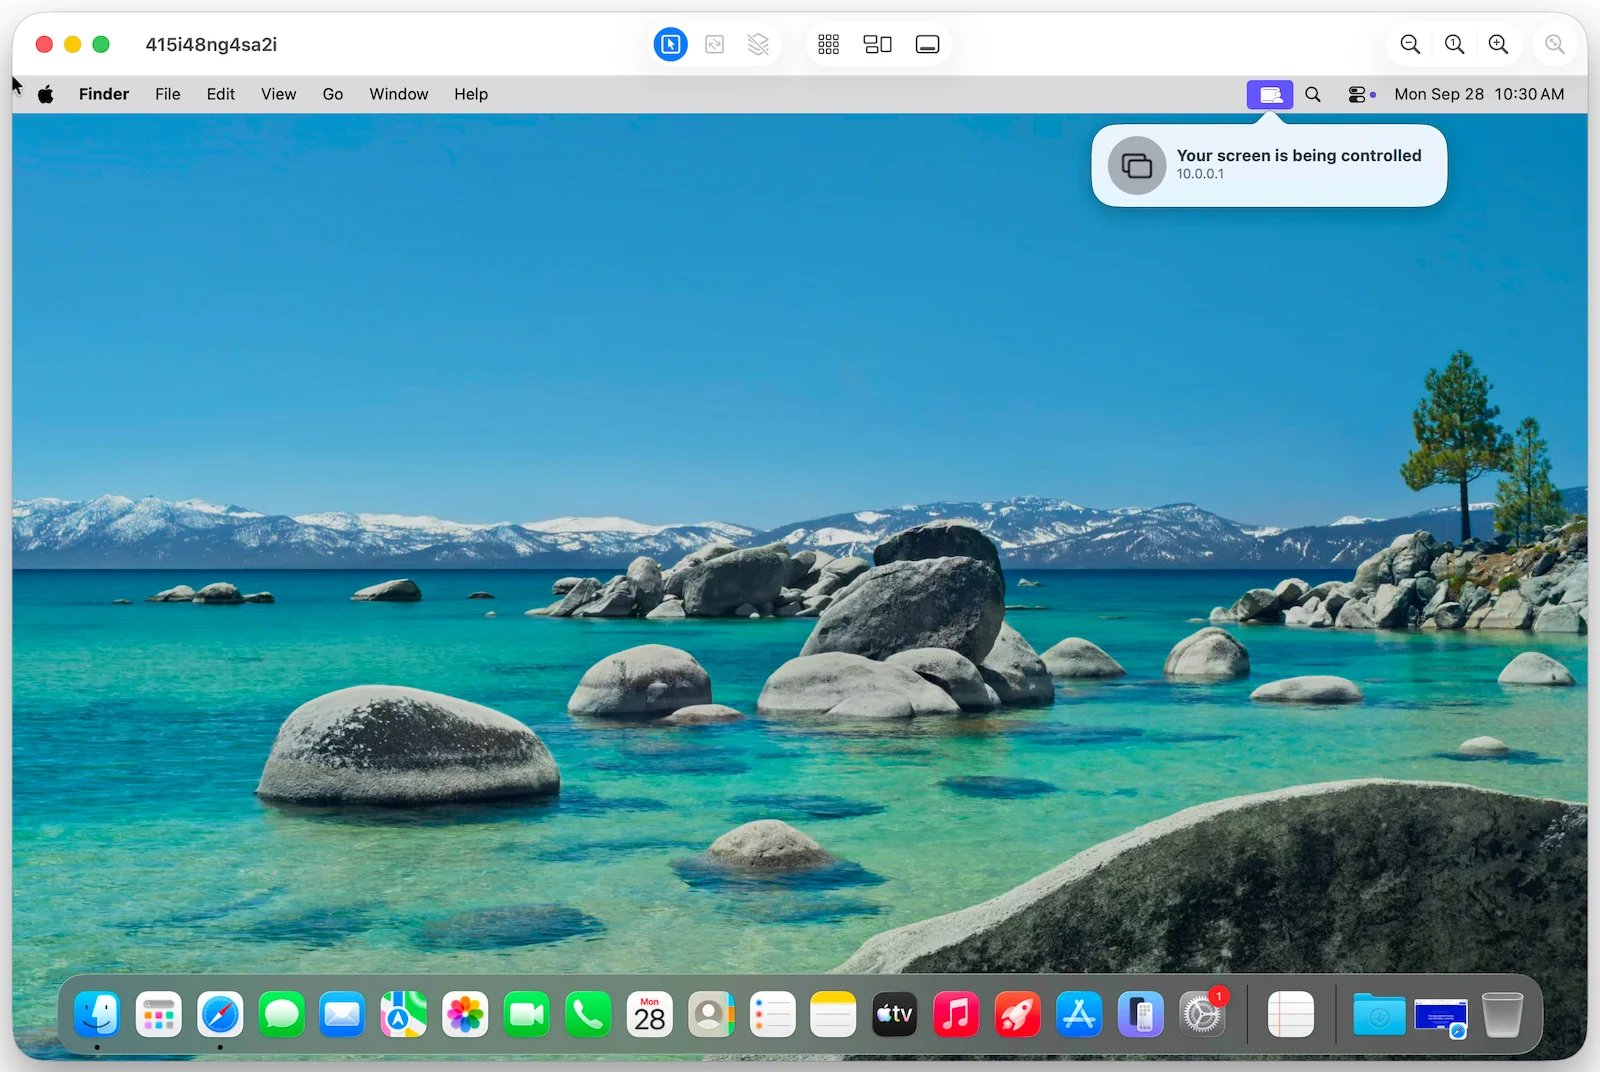Open the Downloads folder in the Dock
This screenshot has height=1072, width=1600.
1379,1015
